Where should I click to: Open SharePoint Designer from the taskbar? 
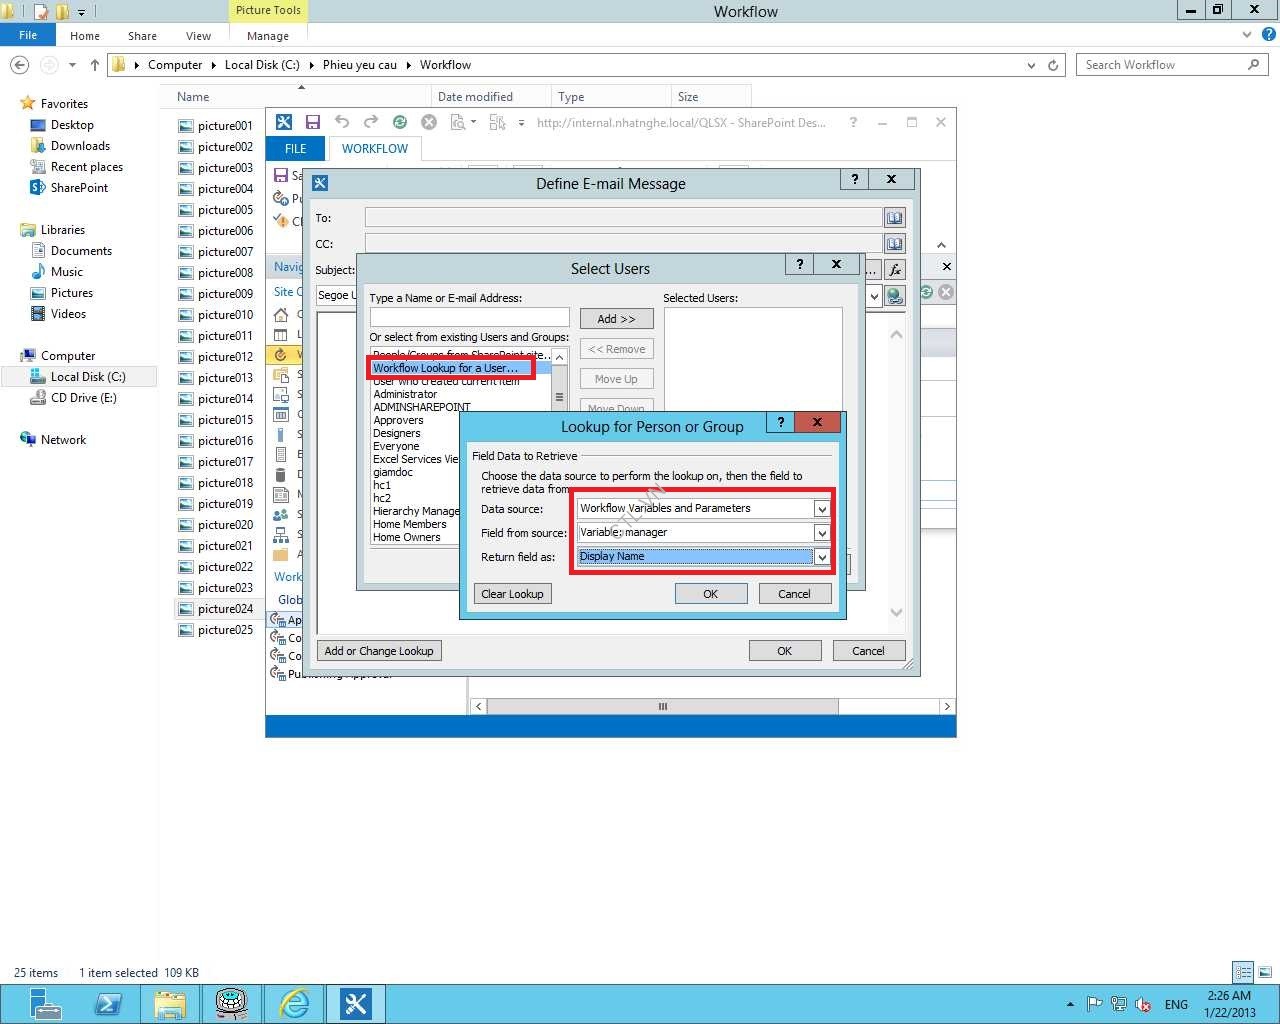(355, 1003)
